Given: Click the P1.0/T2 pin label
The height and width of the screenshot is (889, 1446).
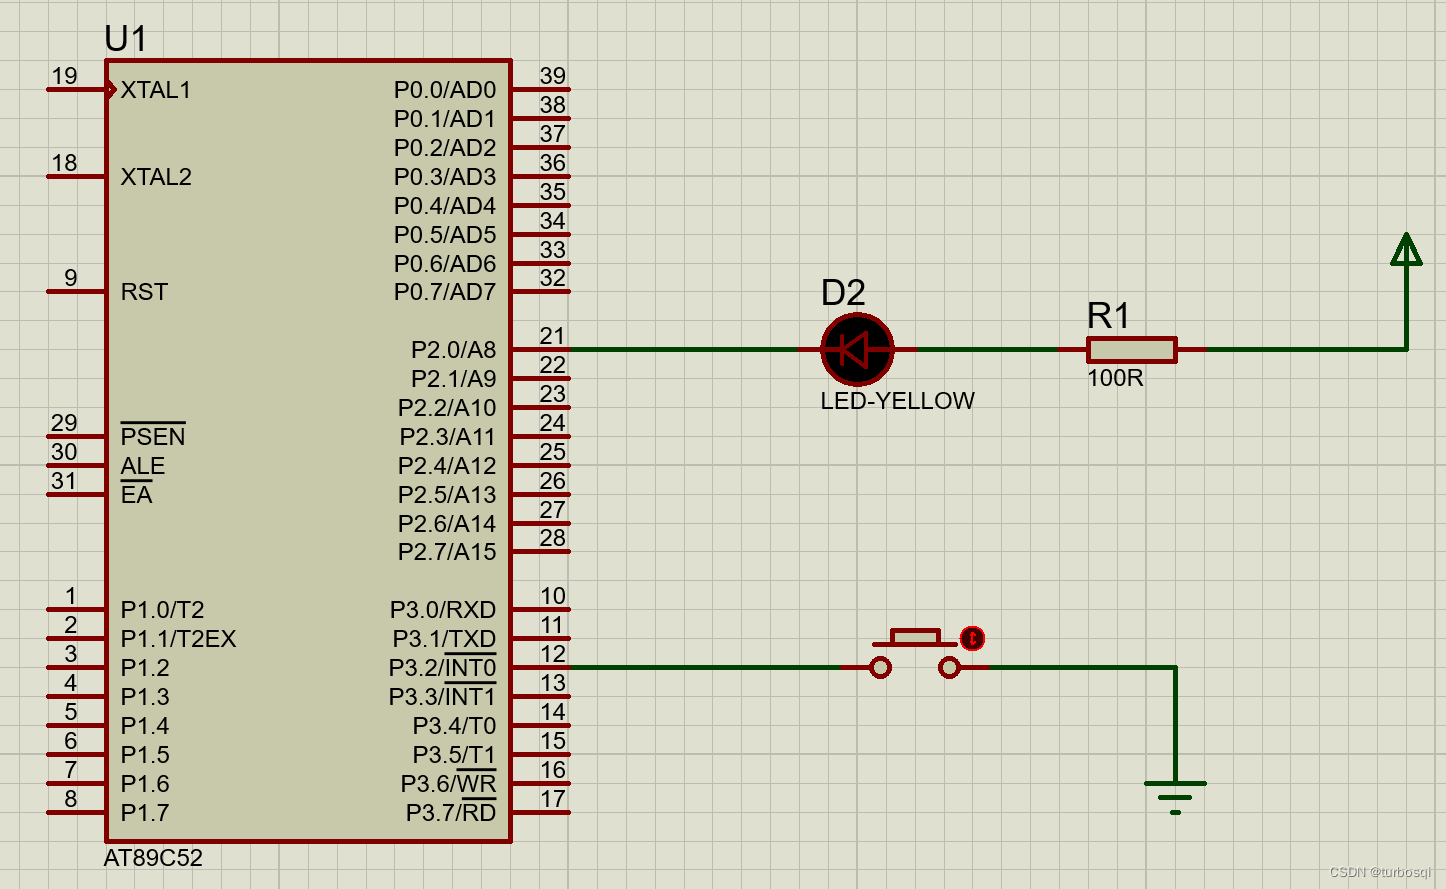Looking at the screenshot, I should pyautogui.click(x=163, y=610).
